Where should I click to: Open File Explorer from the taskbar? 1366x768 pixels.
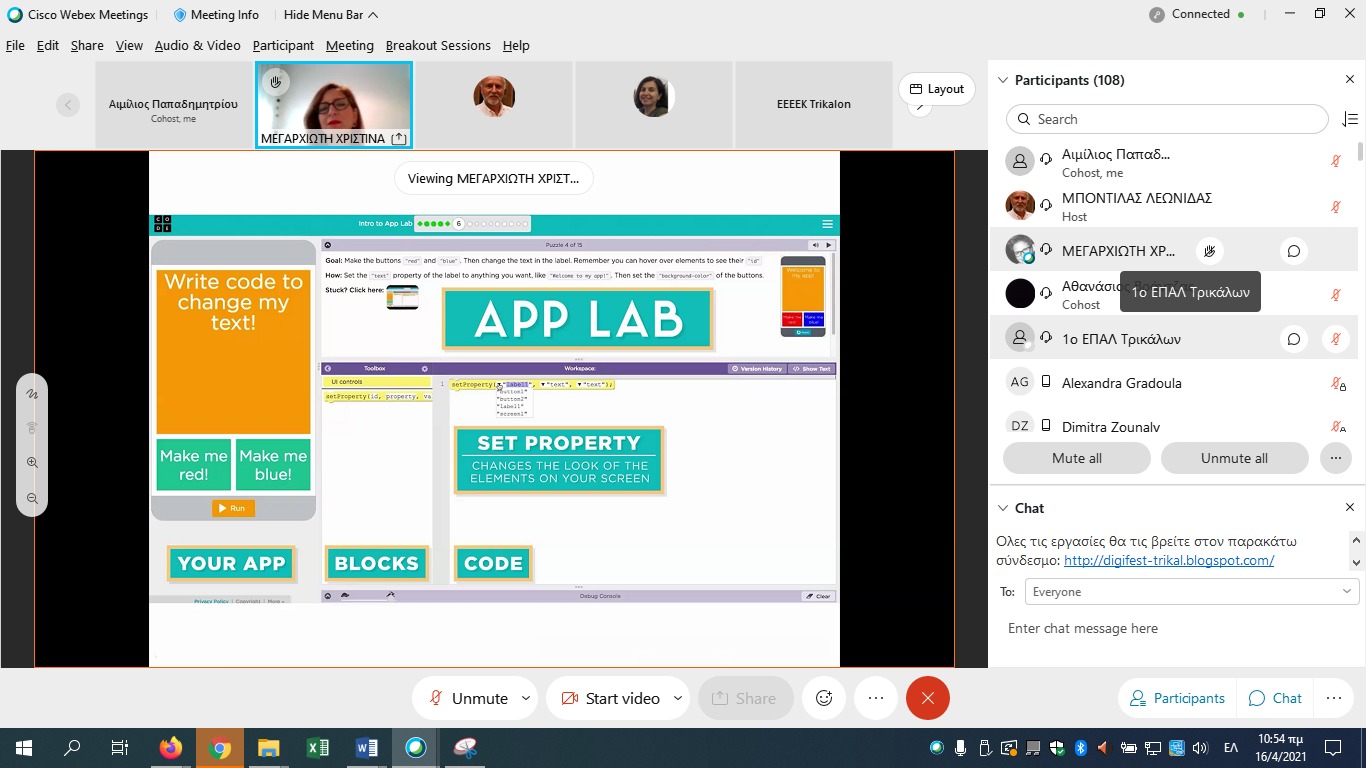269,748
